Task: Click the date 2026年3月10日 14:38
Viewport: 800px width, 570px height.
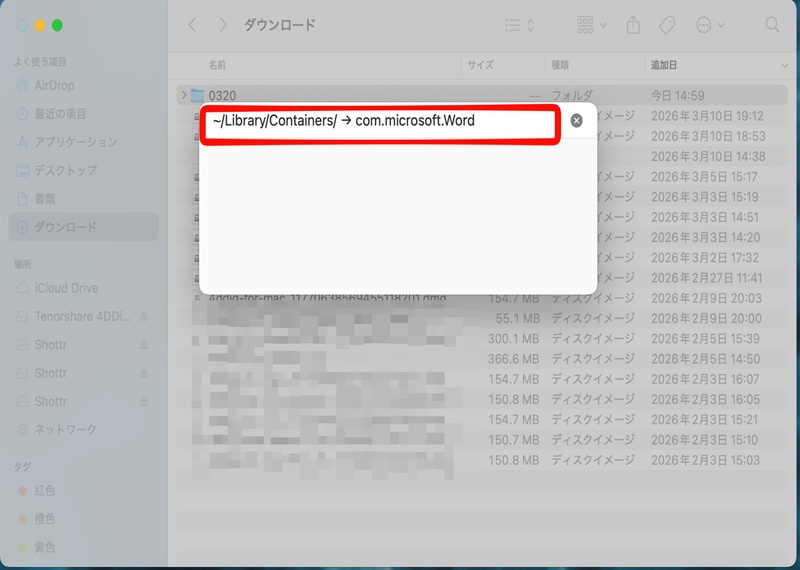Action: point(708,157)
